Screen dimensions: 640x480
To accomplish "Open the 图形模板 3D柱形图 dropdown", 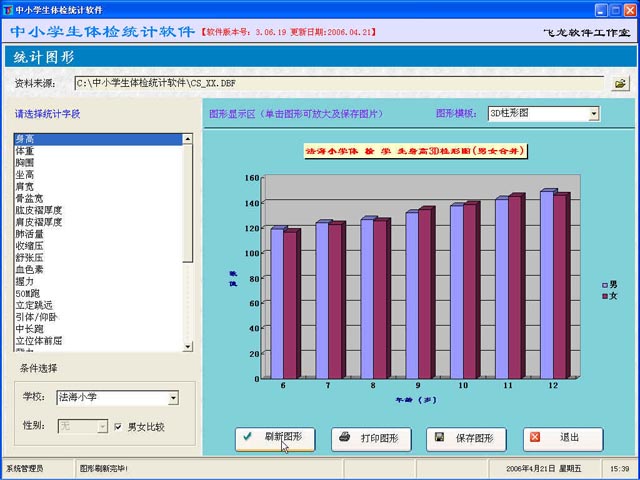I will (594, 114).
